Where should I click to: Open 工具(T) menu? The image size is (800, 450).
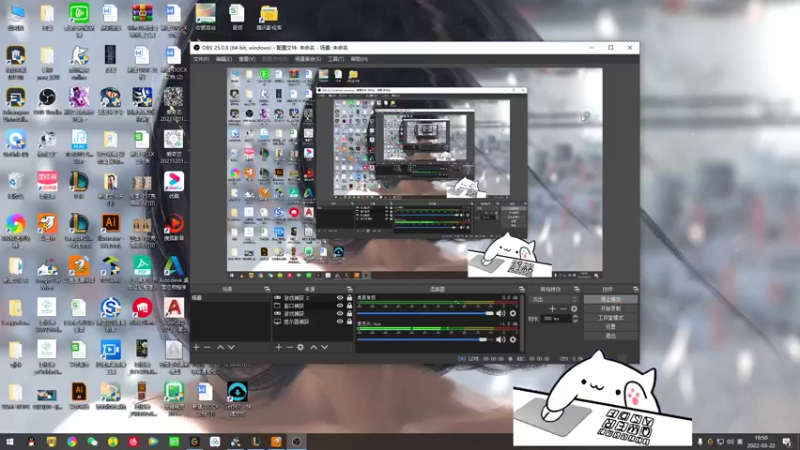coord(336,59)
